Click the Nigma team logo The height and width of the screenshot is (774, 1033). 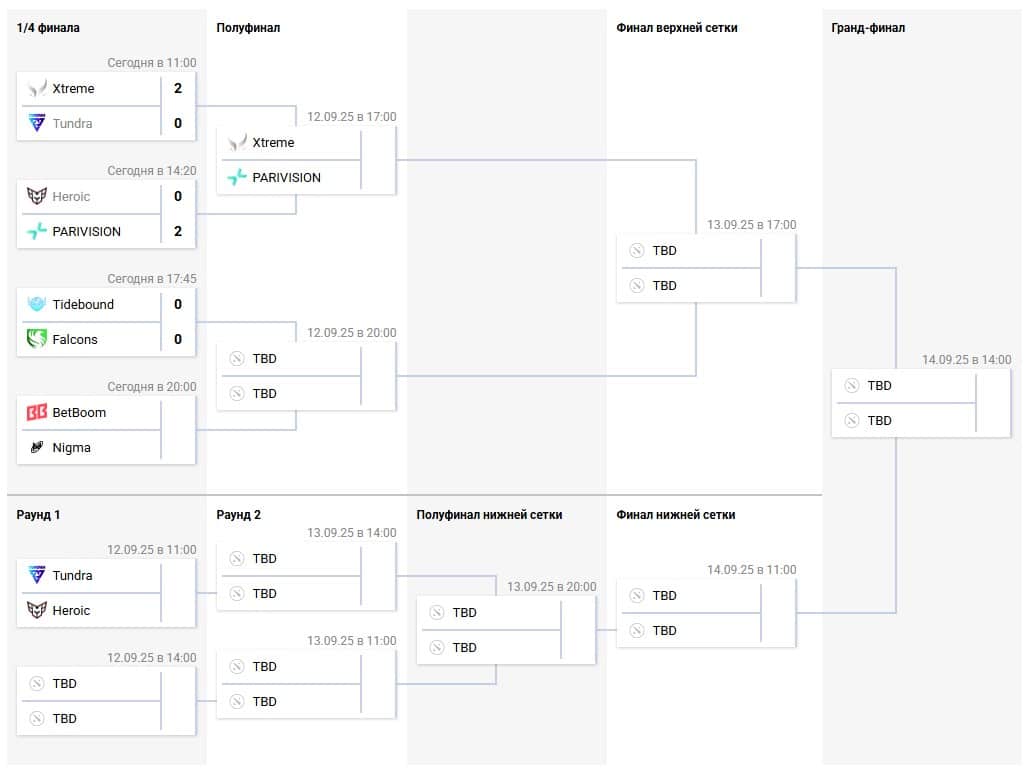point(37,447)
